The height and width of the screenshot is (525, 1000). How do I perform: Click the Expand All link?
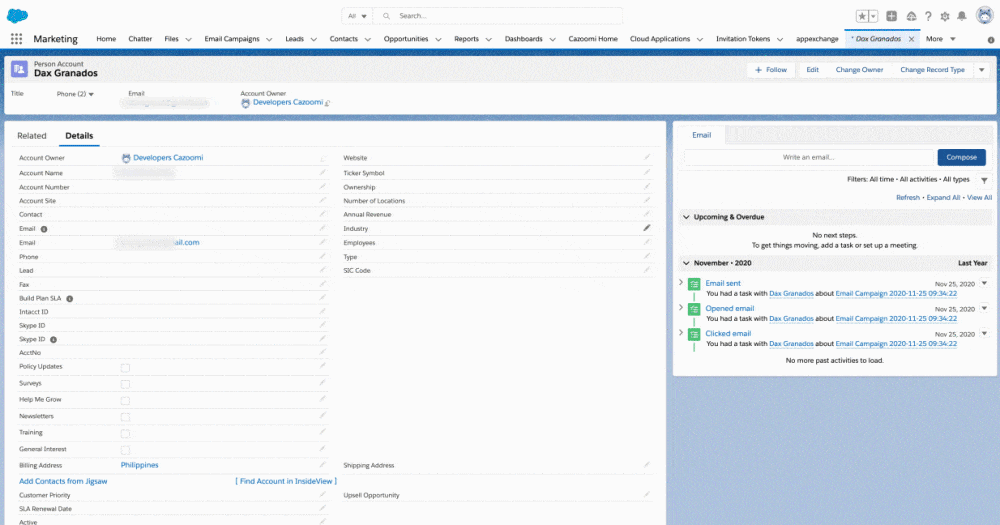point(943,198)
